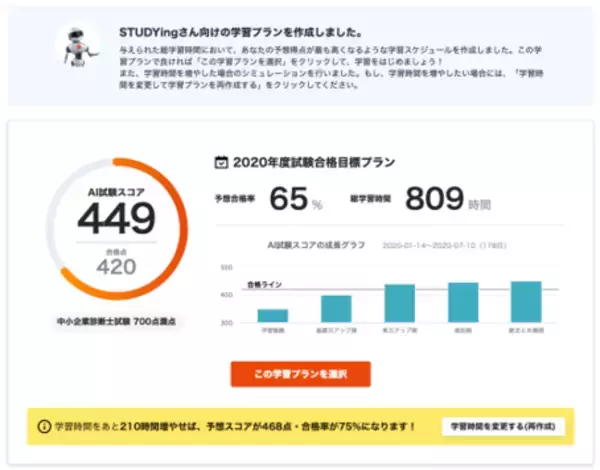Click the yellow banner text about 210時間
The image size is (600, 470).
(235, 426)
